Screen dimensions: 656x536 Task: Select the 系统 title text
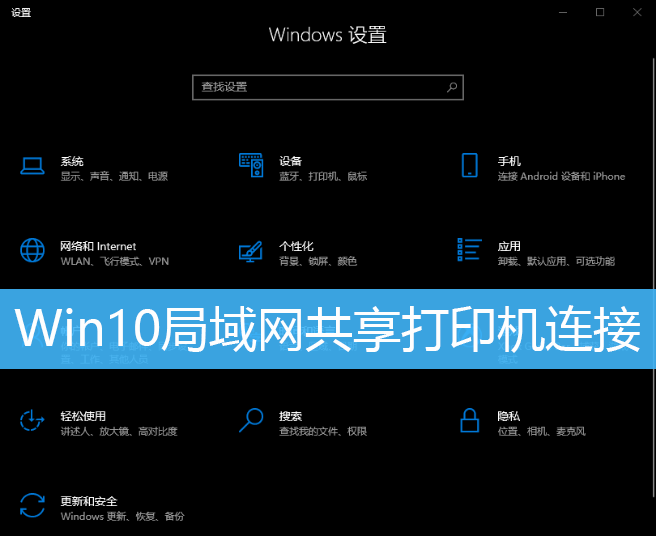[72, 161]
